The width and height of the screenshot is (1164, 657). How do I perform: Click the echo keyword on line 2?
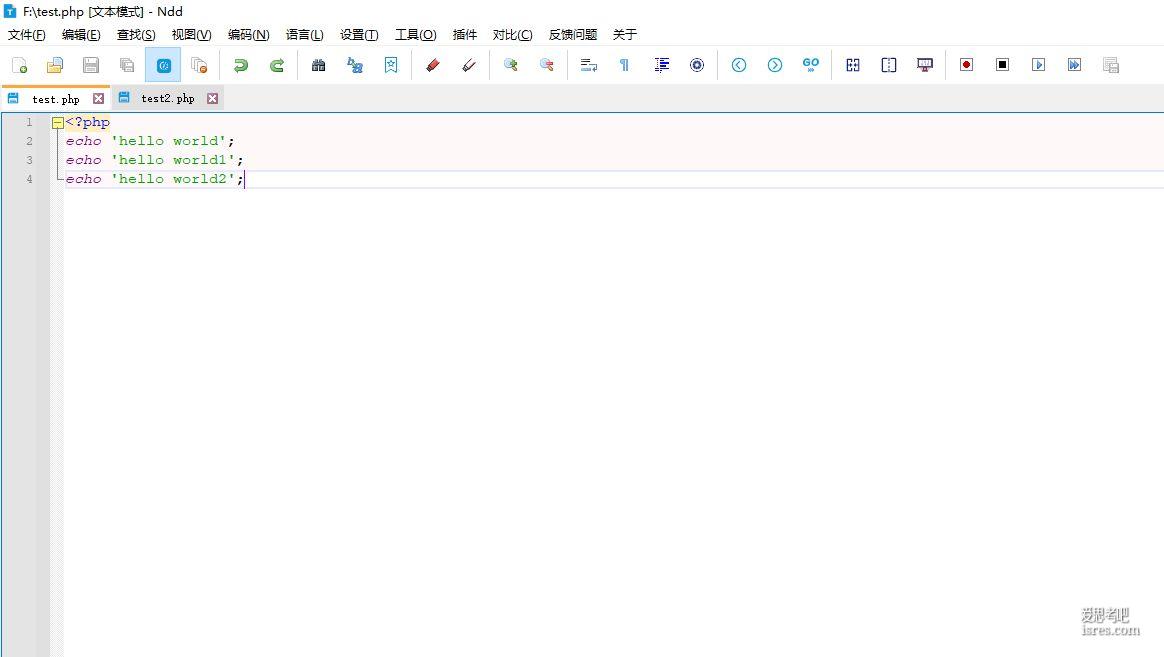[83, 141]
